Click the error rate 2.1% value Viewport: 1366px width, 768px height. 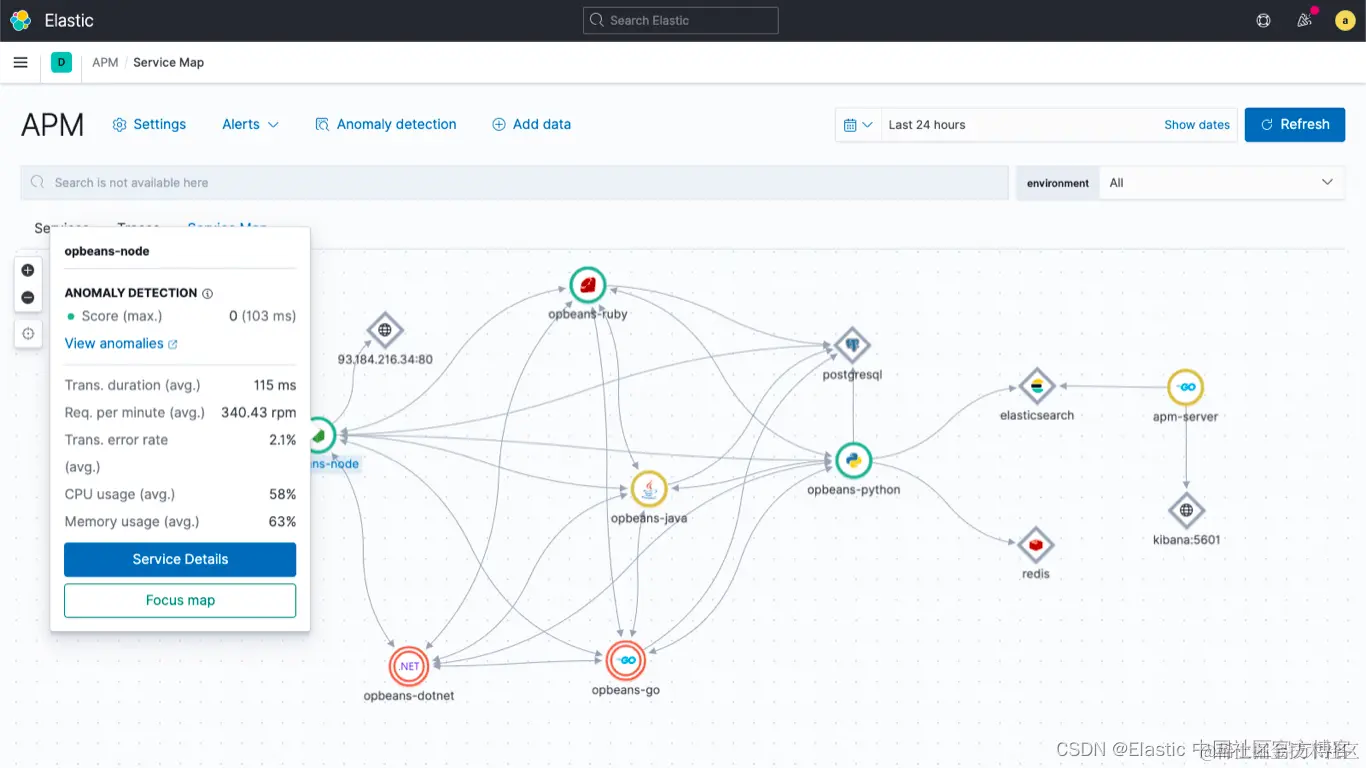(x=282, y=440)
